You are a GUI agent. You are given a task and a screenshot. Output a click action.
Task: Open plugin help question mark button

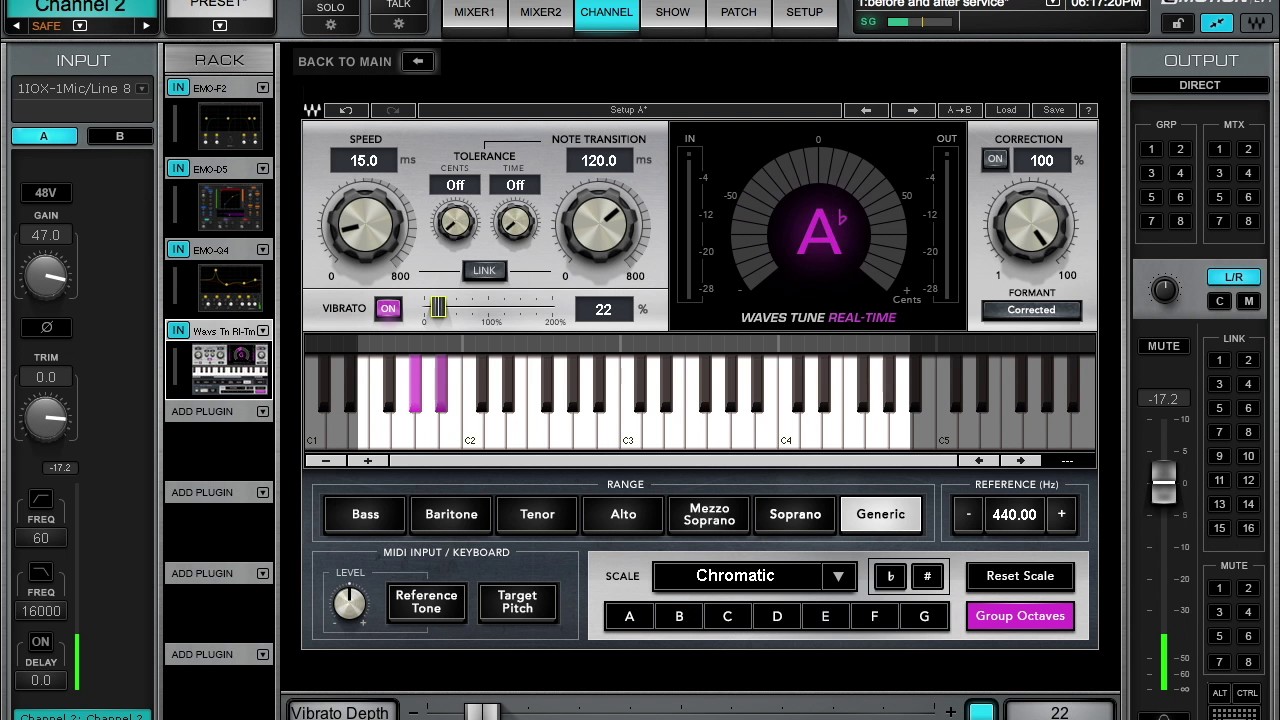1088,110
